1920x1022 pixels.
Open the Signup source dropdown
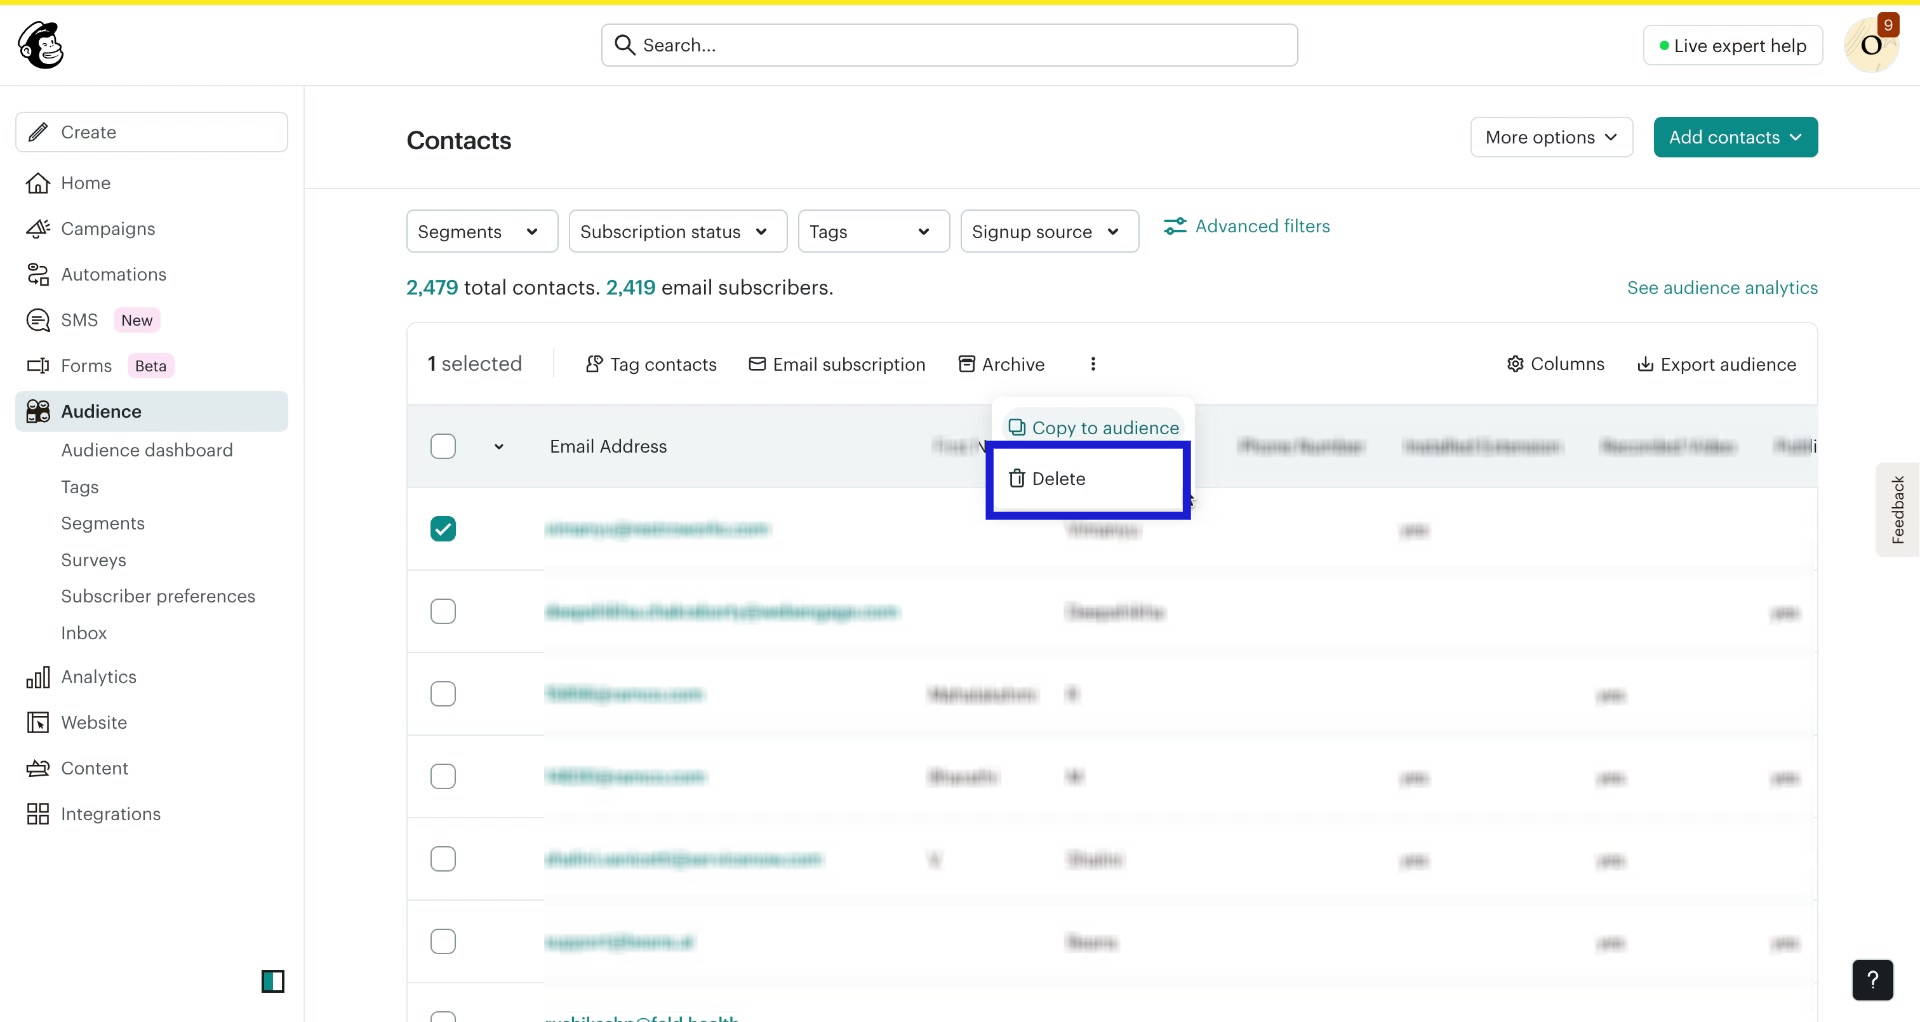tap(1049, 231)
